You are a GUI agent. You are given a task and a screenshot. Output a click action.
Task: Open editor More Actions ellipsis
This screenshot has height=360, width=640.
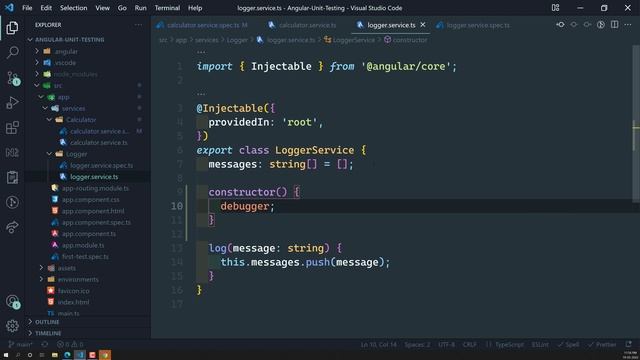[x=628, y=25]
